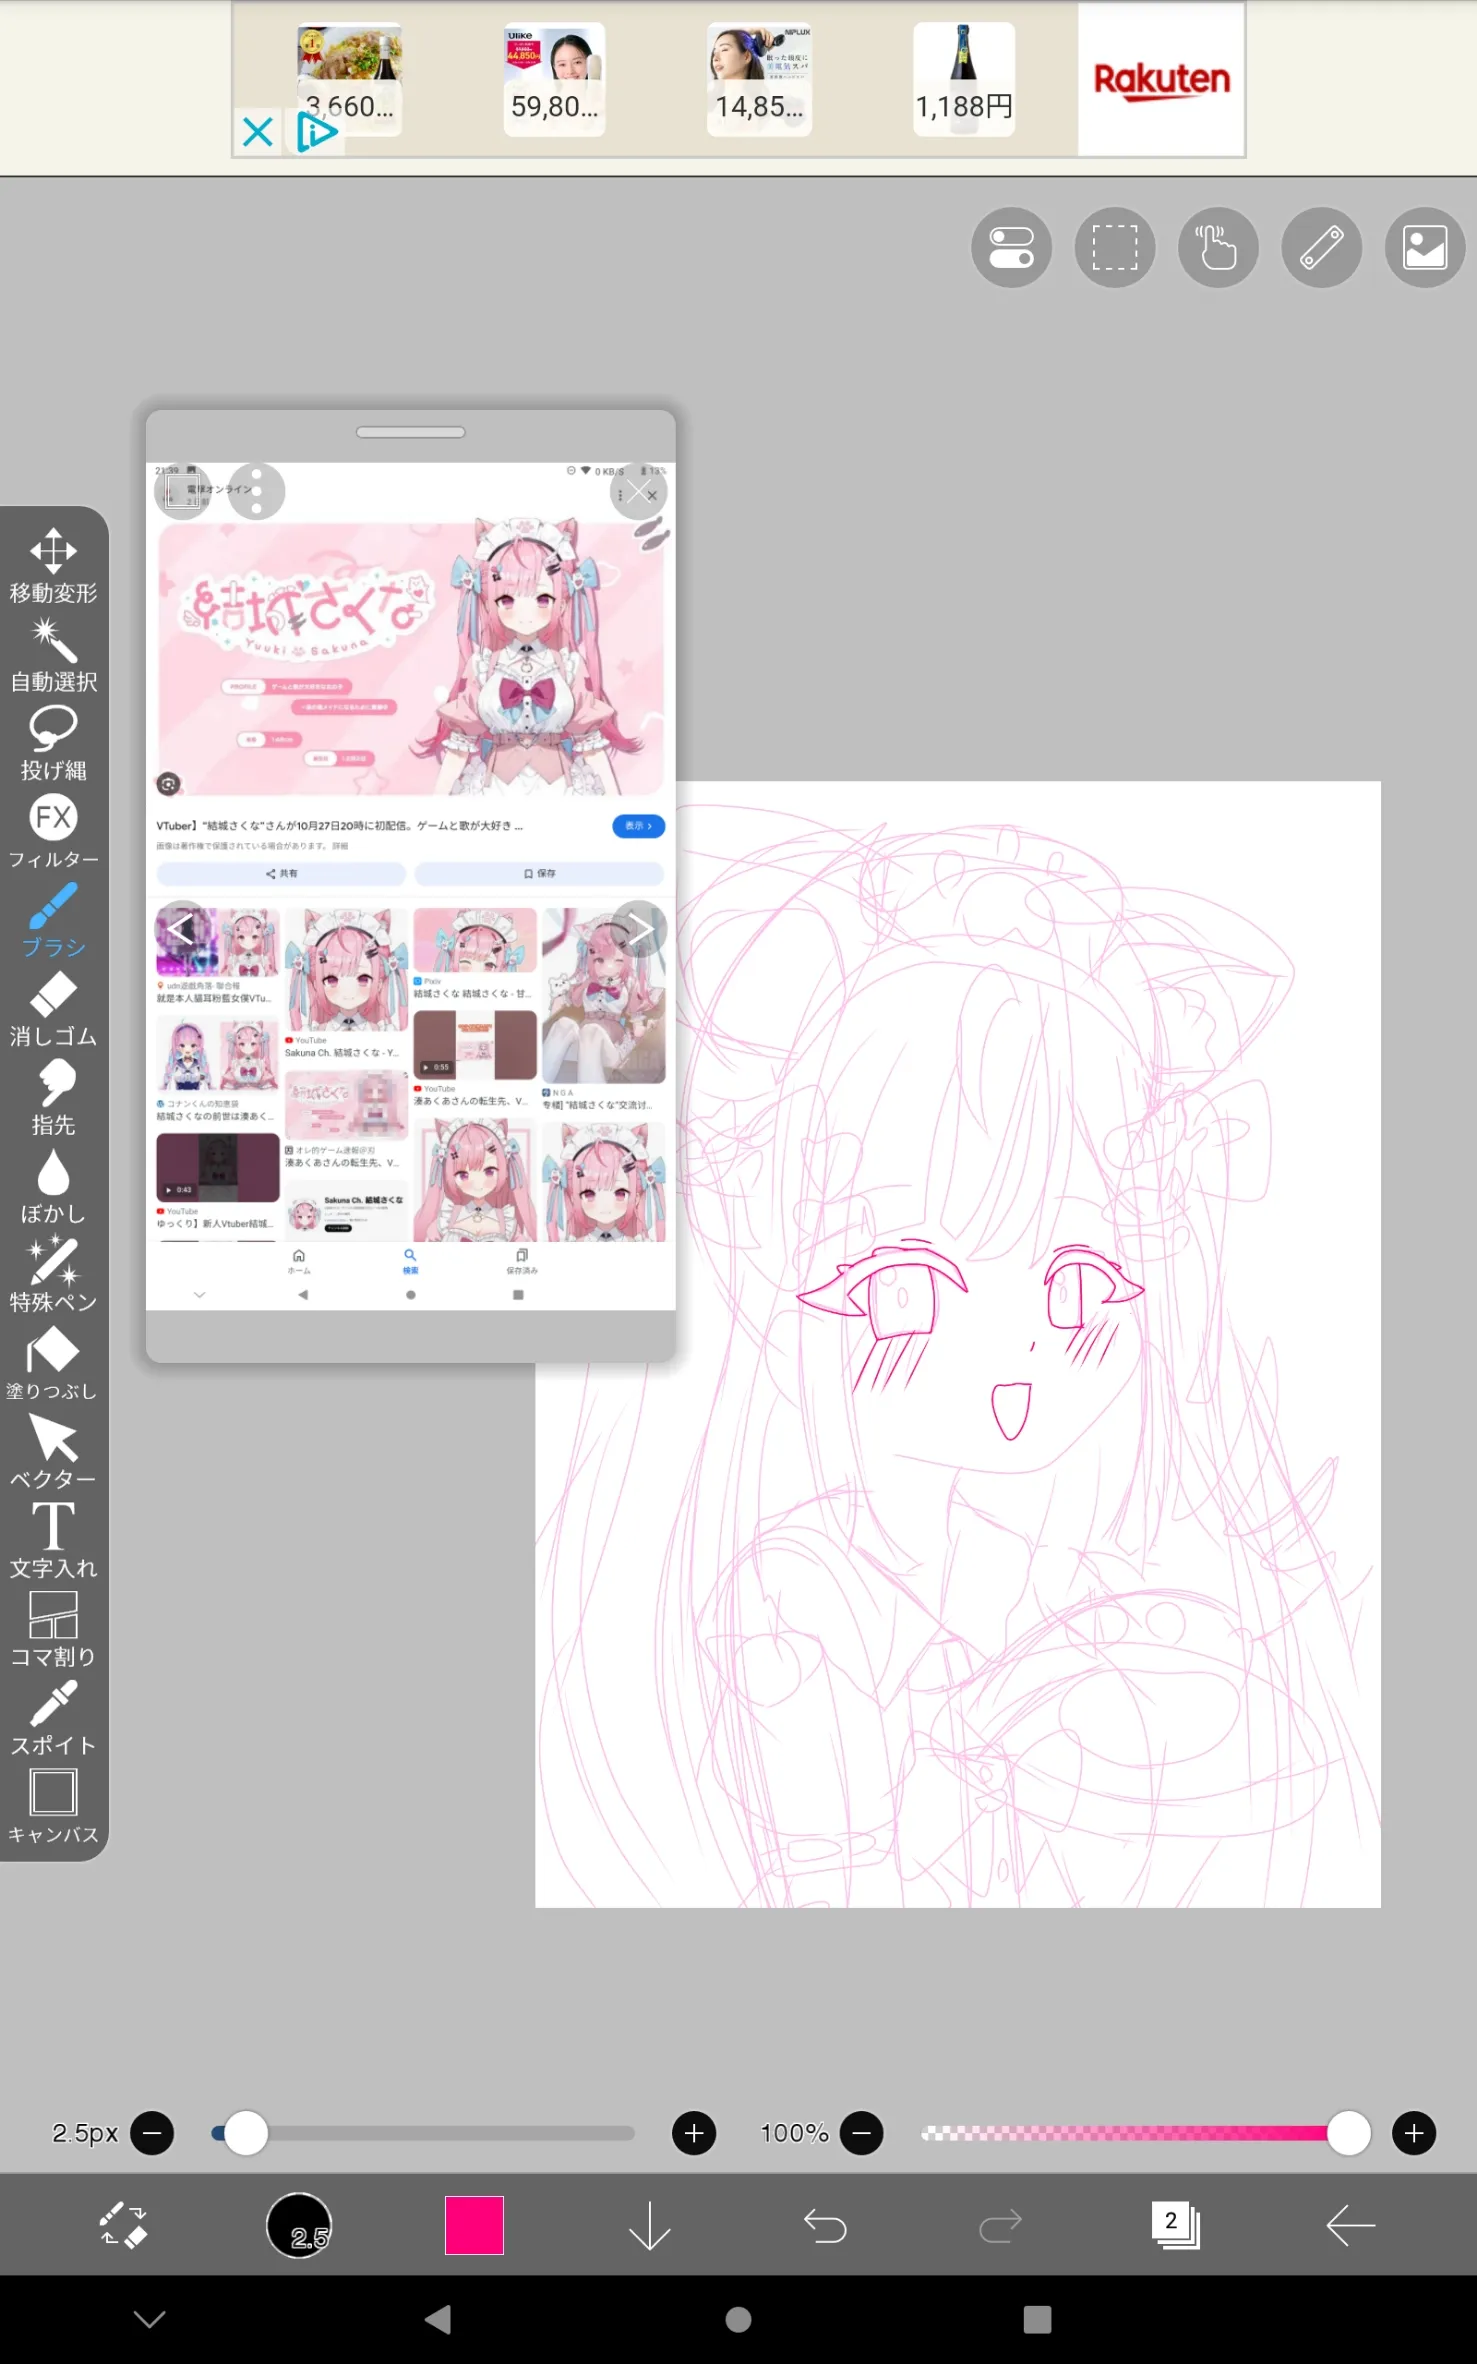Viewport: 1477px width, 2364px height.
Task: Select the Move/Transform (移動変形) tool
Action: 53,566
